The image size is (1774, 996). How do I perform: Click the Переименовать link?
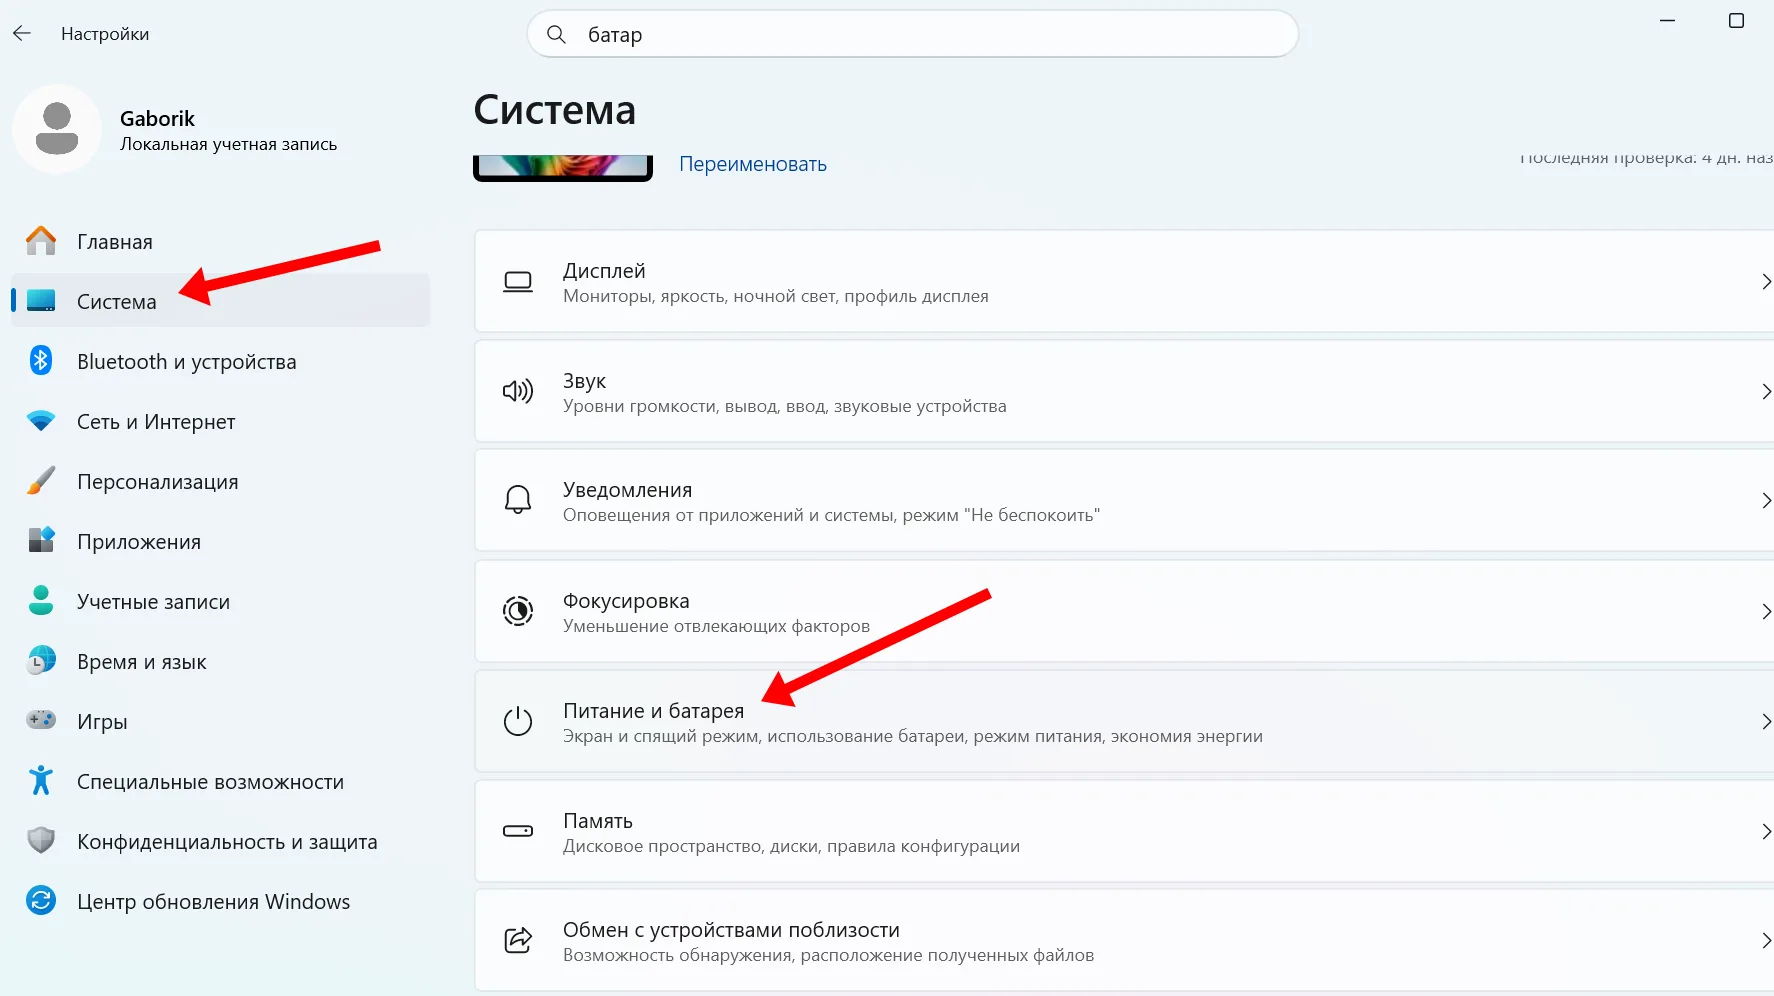point(753,164)
